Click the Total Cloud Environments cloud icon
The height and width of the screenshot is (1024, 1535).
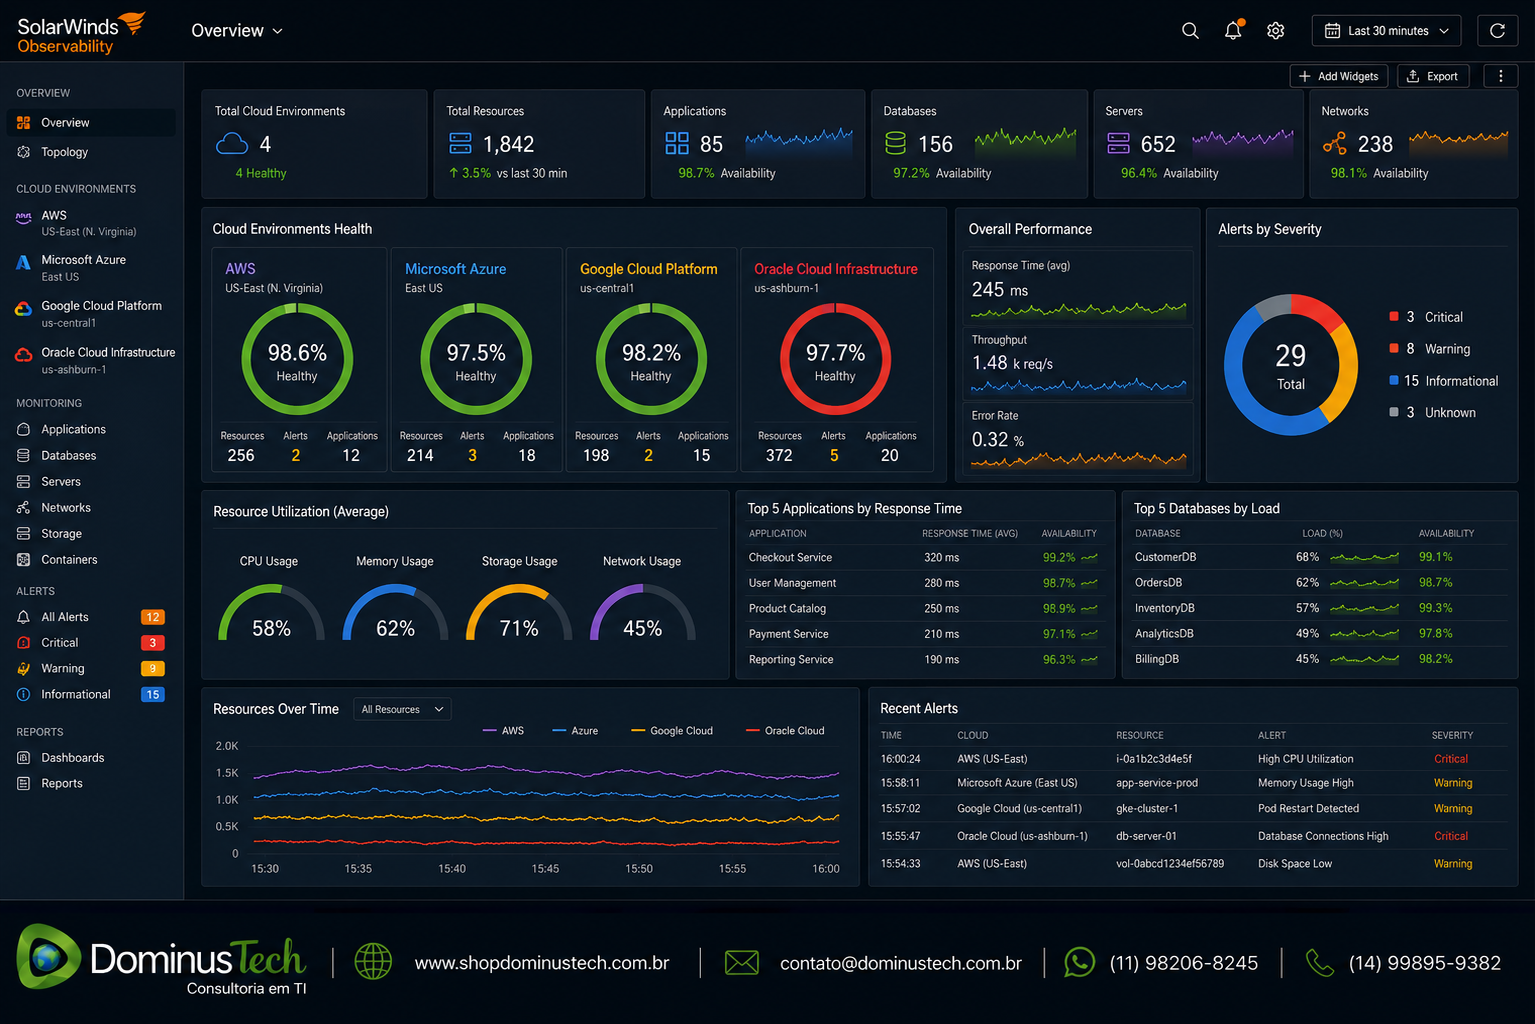[x=232, y=144]
